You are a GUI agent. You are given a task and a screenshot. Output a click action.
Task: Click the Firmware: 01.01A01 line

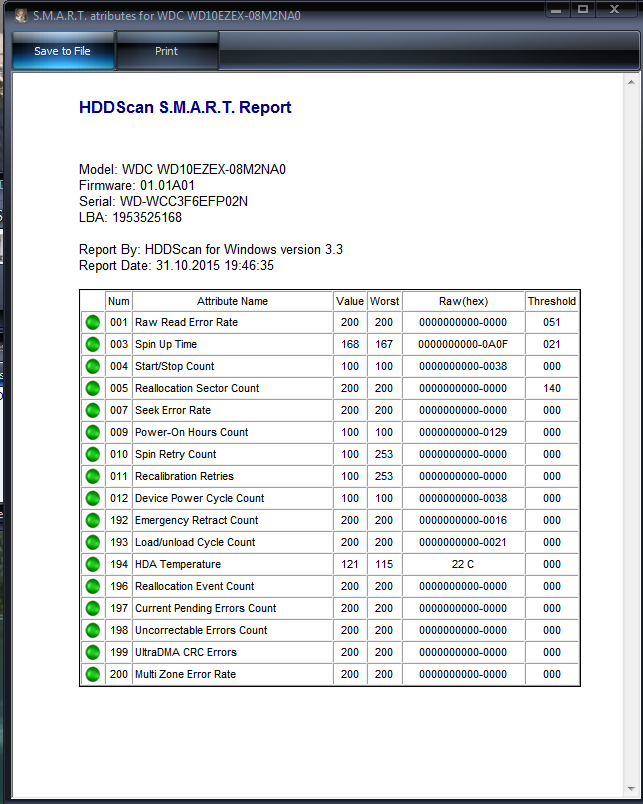tap(137, 186)
